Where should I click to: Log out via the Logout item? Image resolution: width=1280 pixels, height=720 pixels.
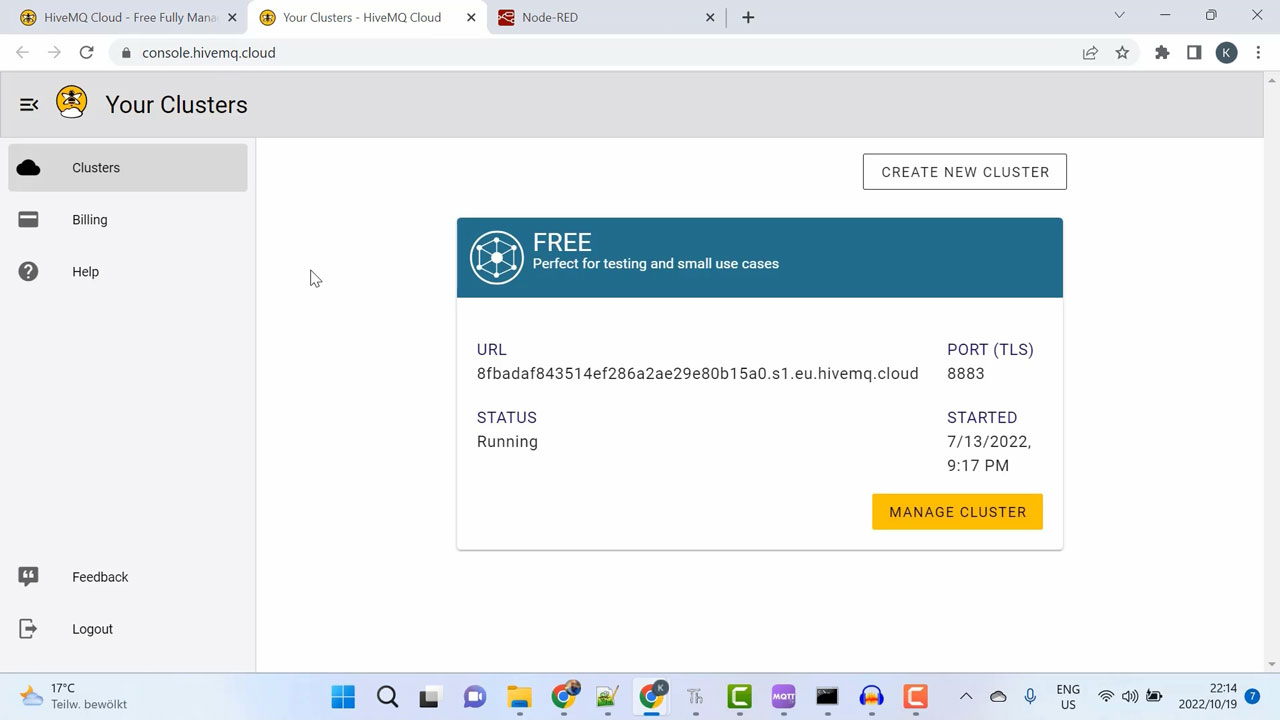(x=128, y=629)
